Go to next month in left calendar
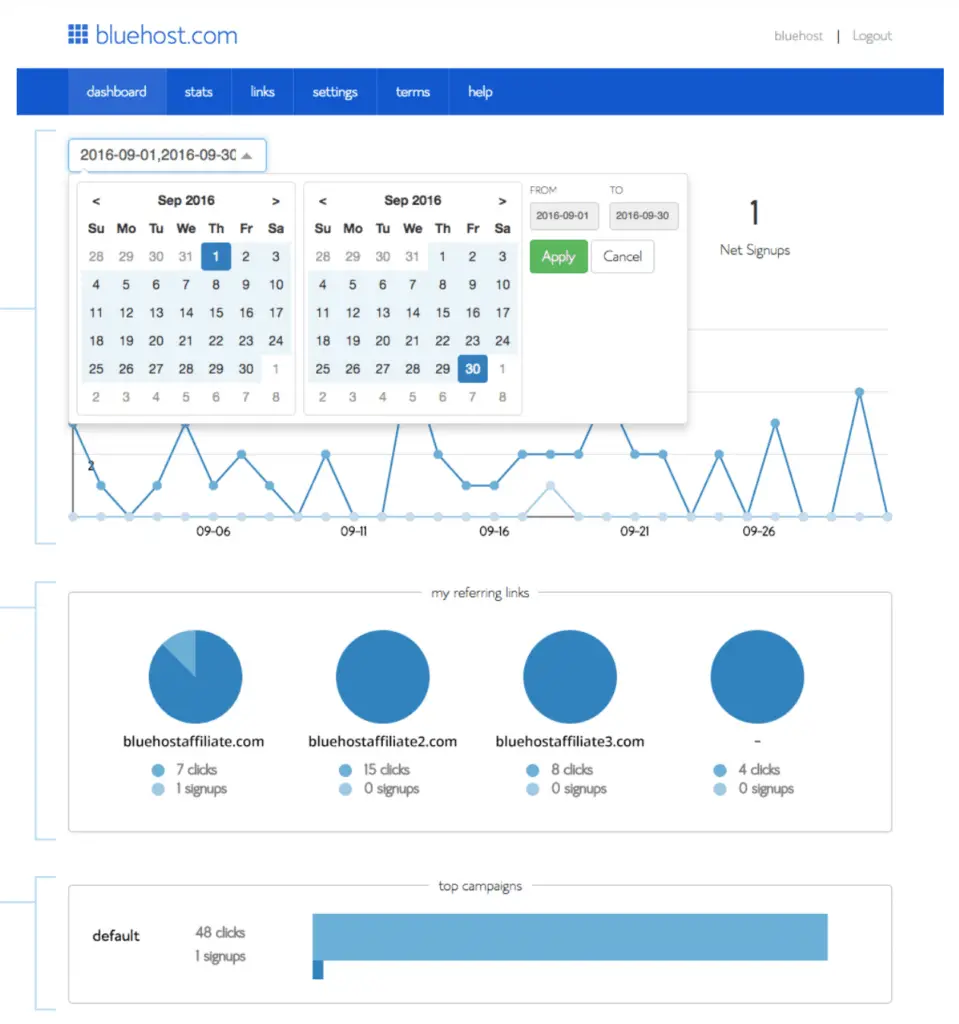The width and height of the screenshot is (959, 1024). point(276,201)
